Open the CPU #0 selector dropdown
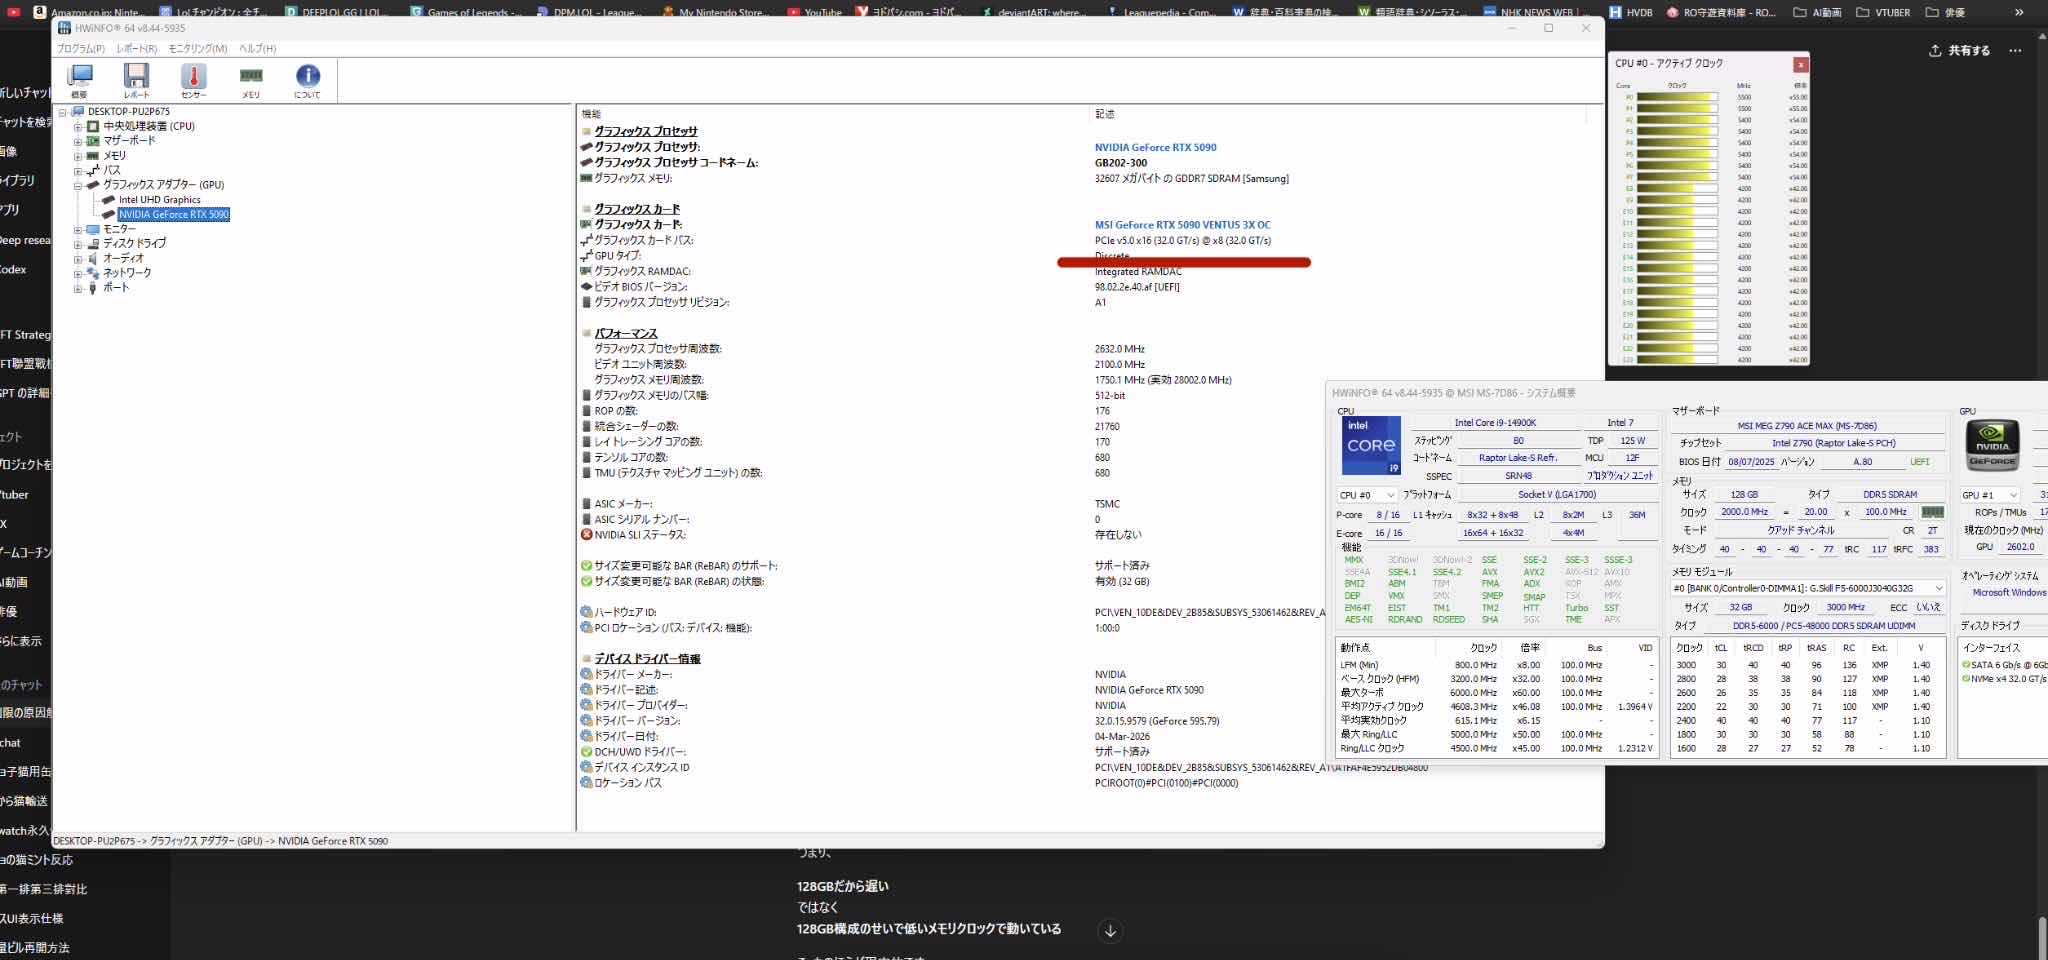The height and width of the screenshot is (960, 2048). [x=1367, y=495]
